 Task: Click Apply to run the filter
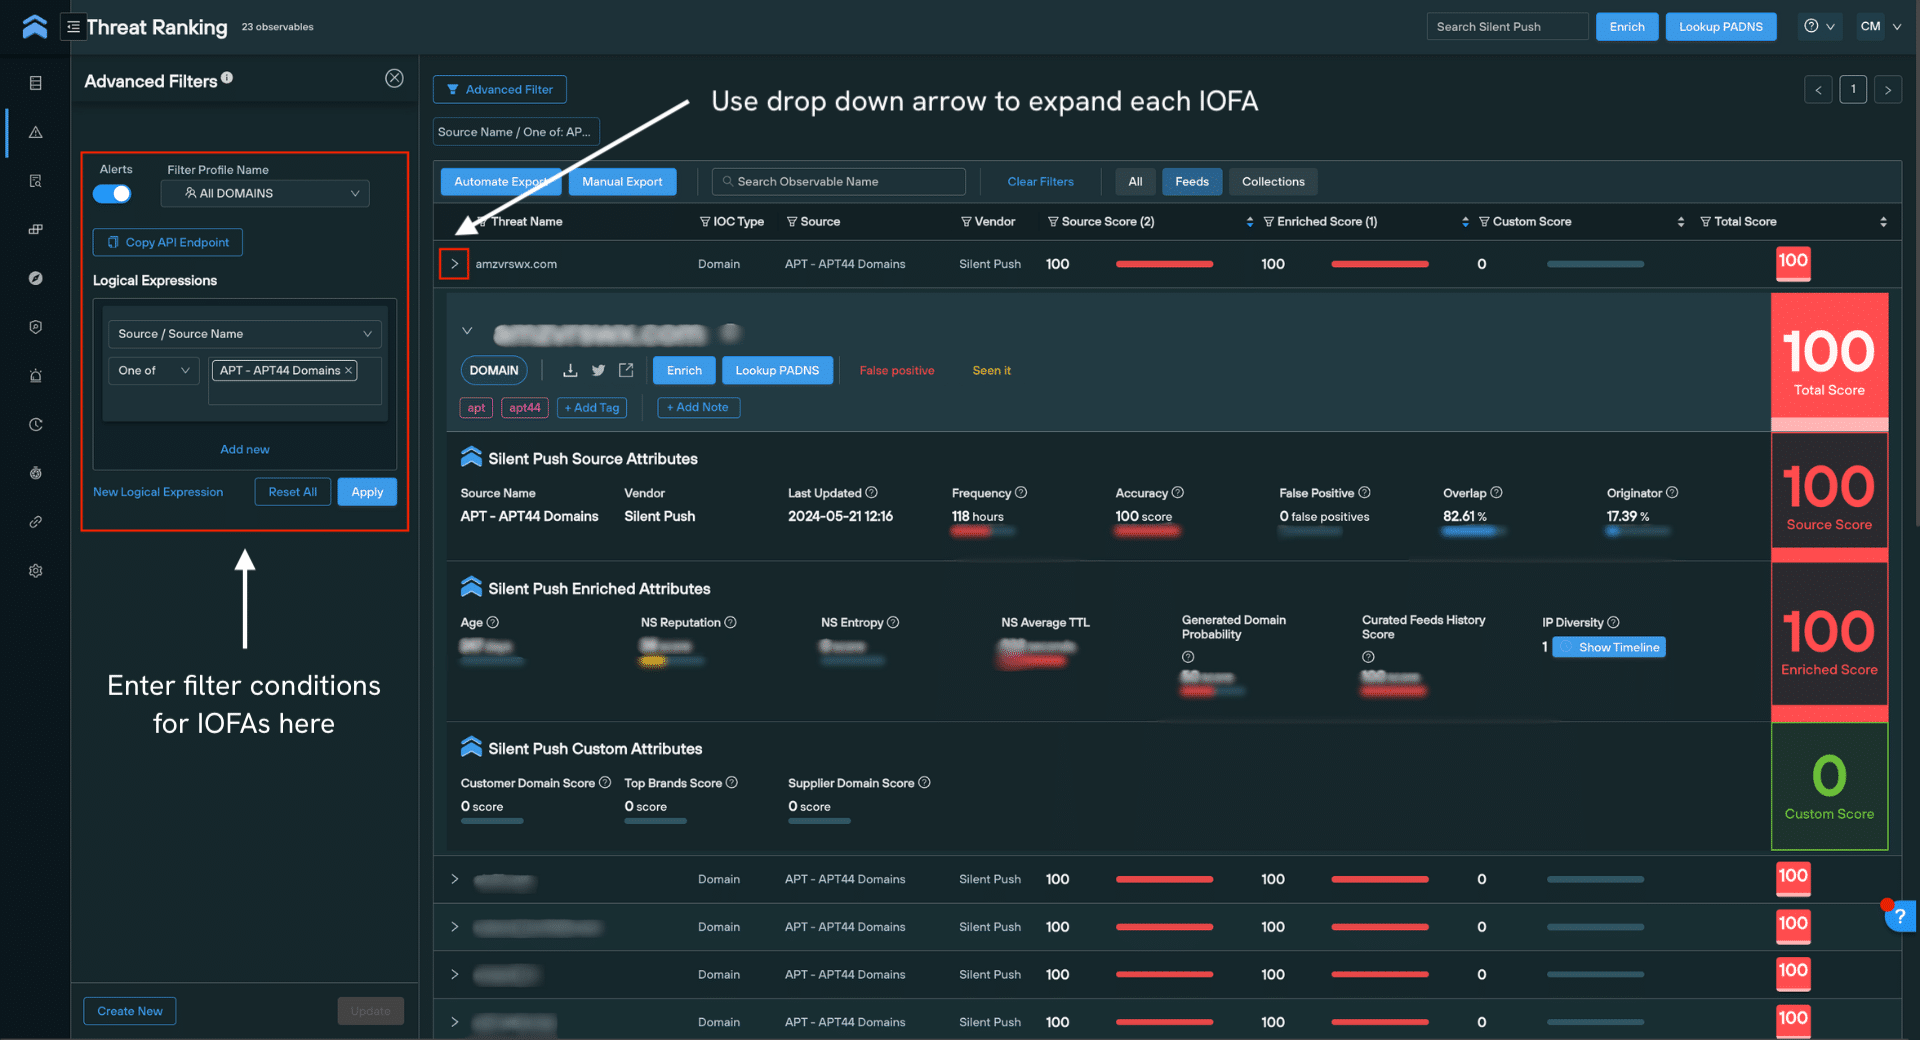[x=367, y=492]
